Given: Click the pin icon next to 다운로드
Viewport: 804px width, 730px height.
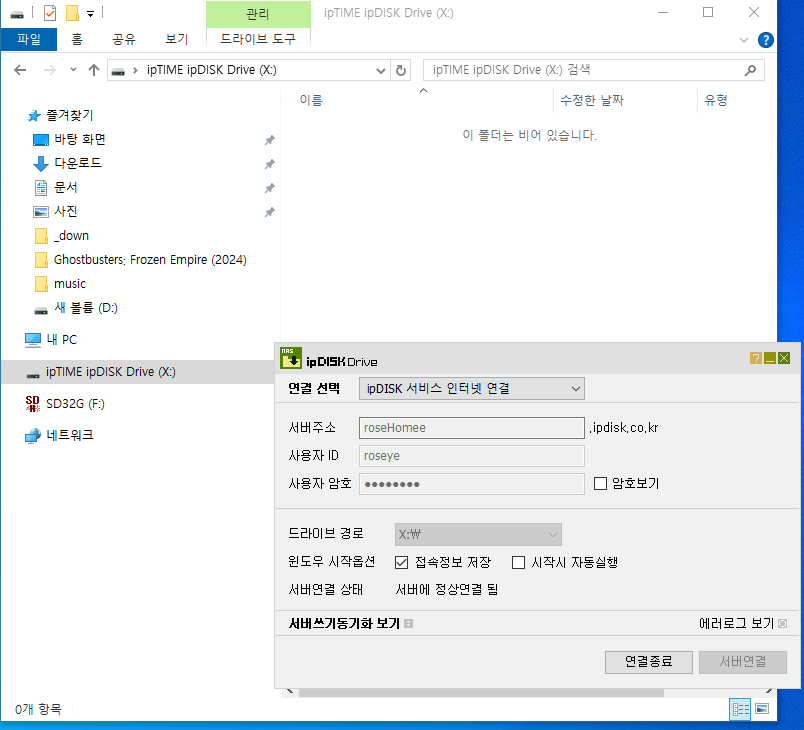Looking at the screenshot, I should (x=270, y=164).
